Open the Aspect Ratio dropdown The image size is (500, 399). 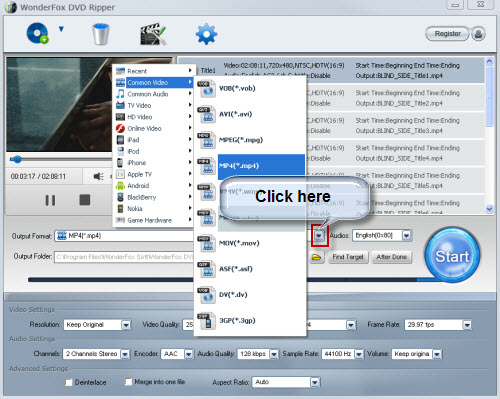click(315, 382)
